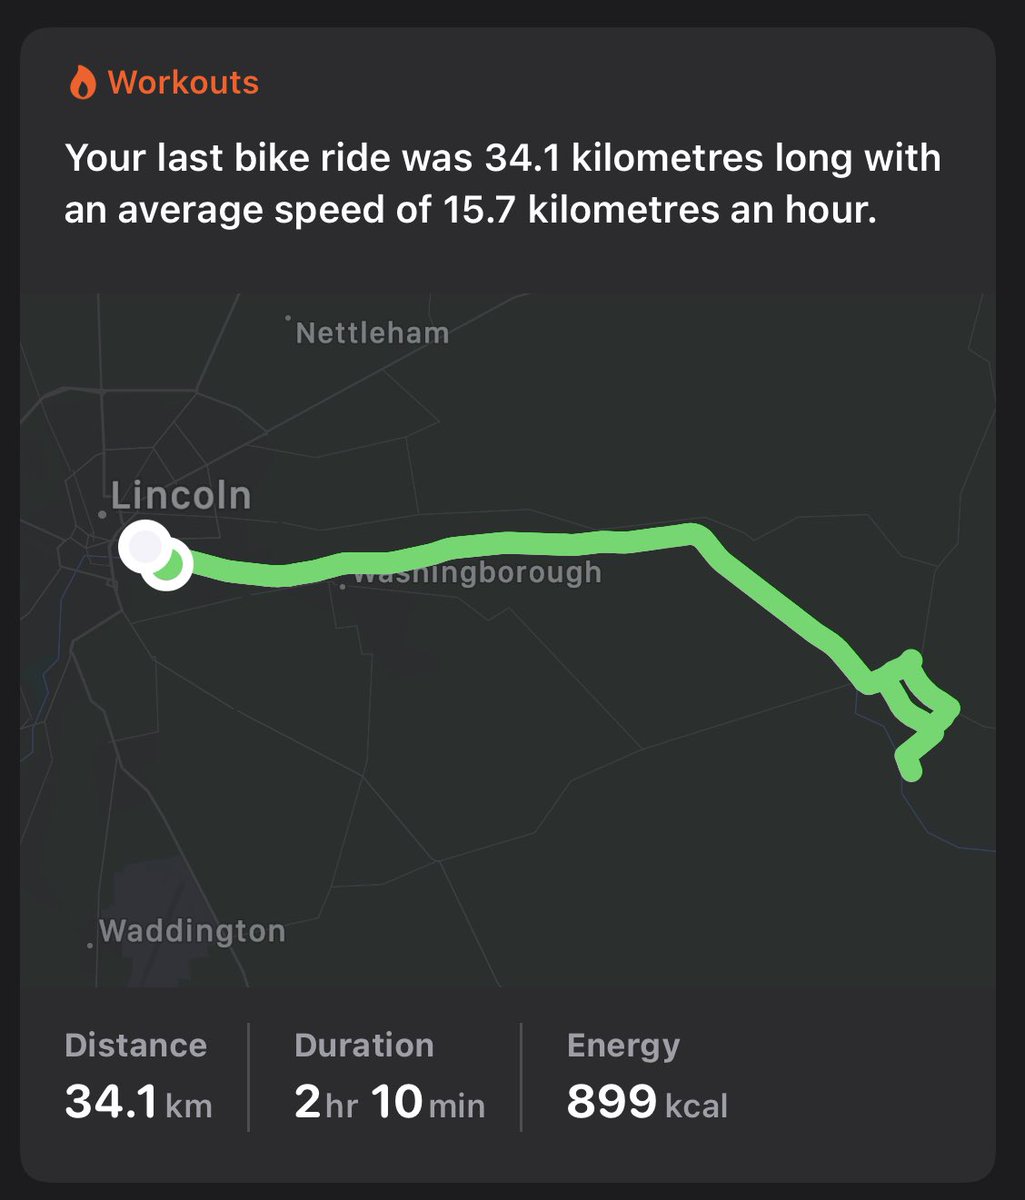Select the green route end marker

(x=170, y=566)
